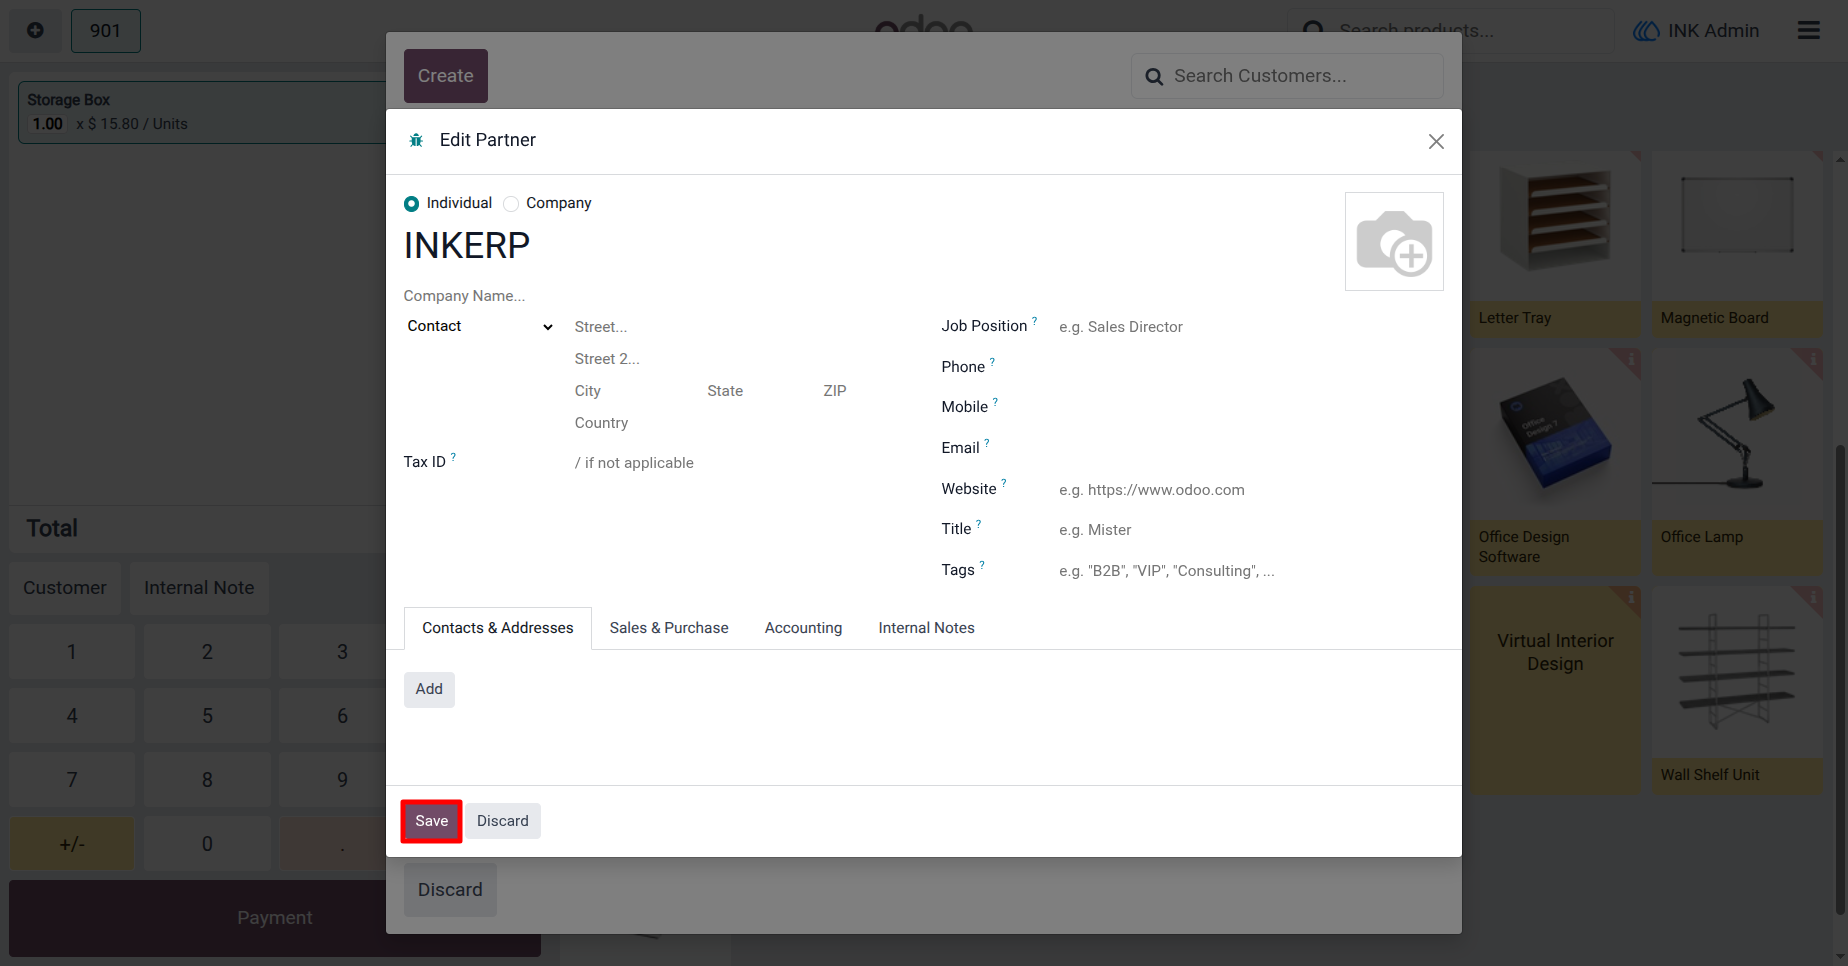Viewport: 1848px width, 966px height.
Task: Switch to Contacts & Addresses tab
Action: (498, 628)
